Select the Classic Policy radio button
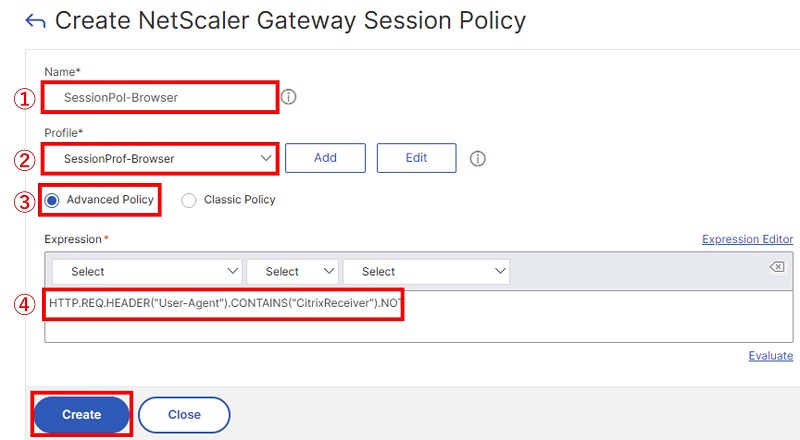This screenshot has height=440, width=800. pos(189,200)
